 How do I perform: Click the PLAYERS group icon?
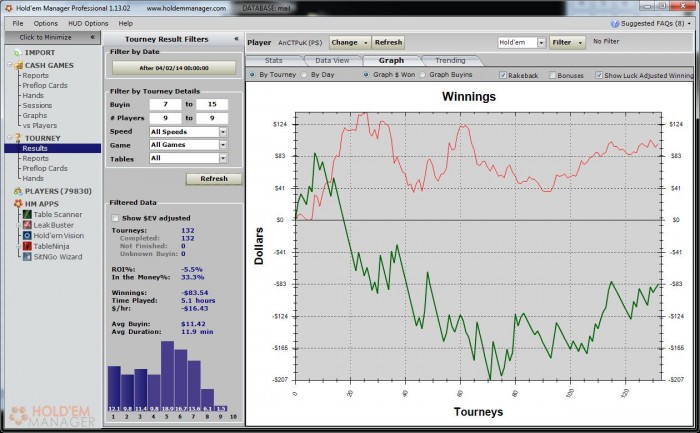point(18,191)
